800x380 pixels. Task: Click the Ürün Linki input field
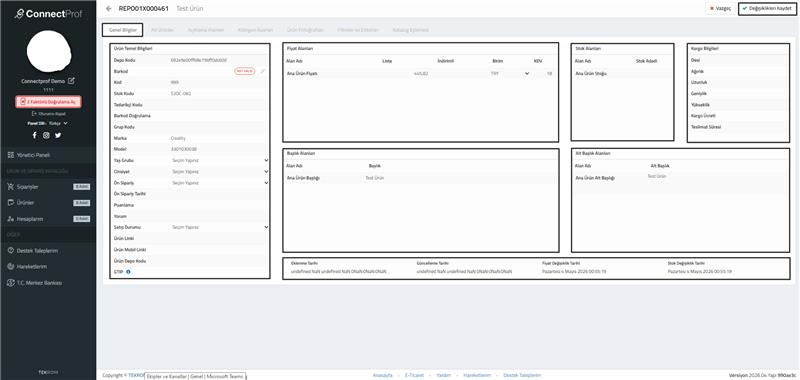click(x=219, y=238)
